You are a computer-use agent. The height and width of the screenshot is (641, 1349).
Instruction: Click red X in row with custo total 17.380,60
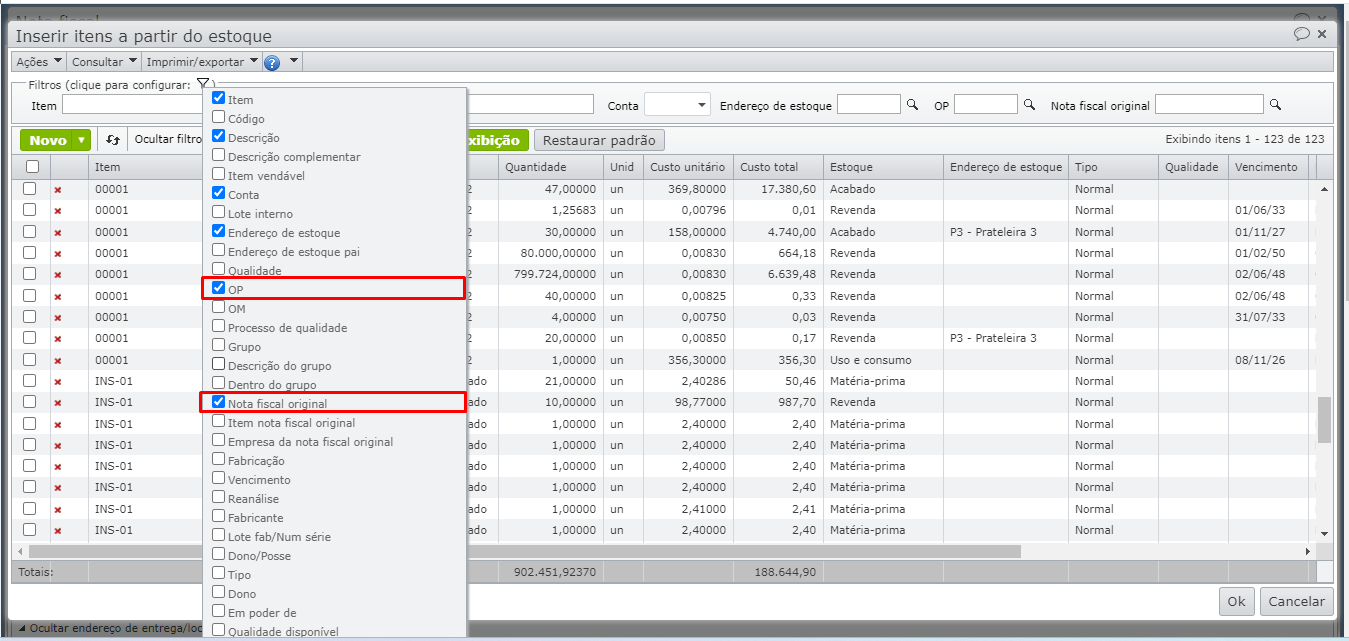58,190
